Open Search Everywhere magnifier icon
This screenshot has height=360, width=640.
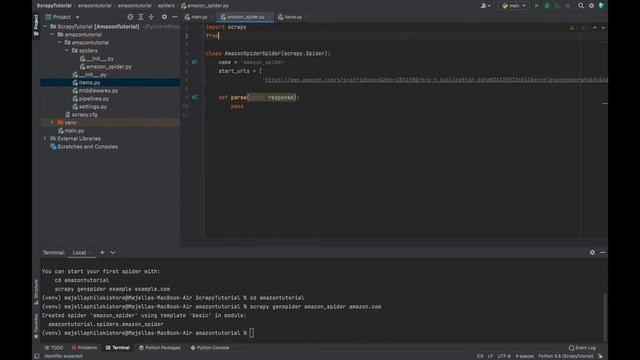(581, 6)
